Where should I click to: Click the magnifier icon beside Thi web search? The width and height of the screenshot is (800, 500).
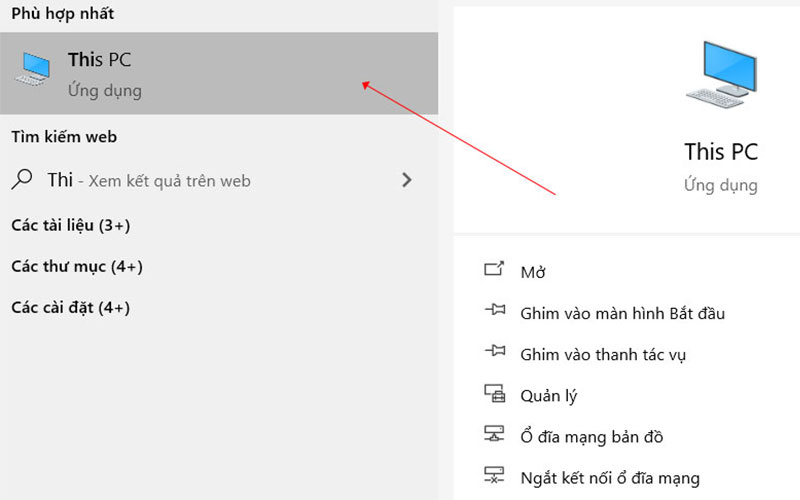22,180
